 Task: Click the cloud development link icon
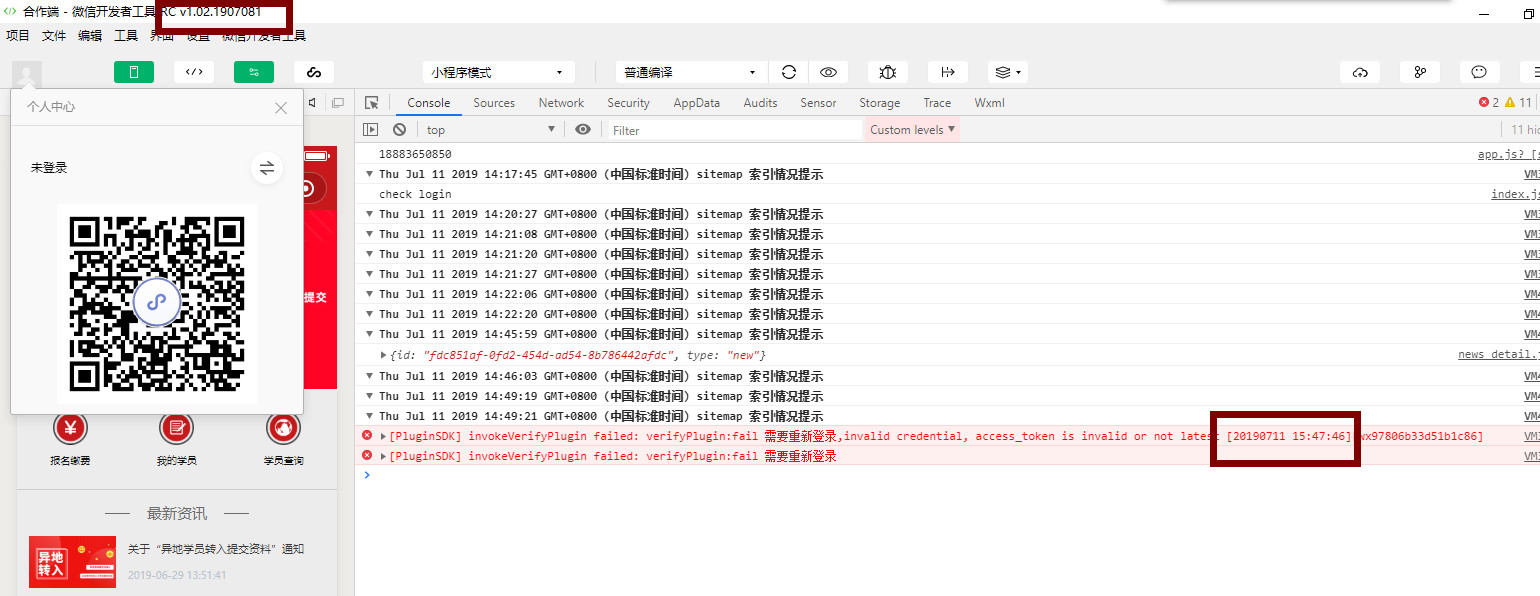[x=313, y=72]
